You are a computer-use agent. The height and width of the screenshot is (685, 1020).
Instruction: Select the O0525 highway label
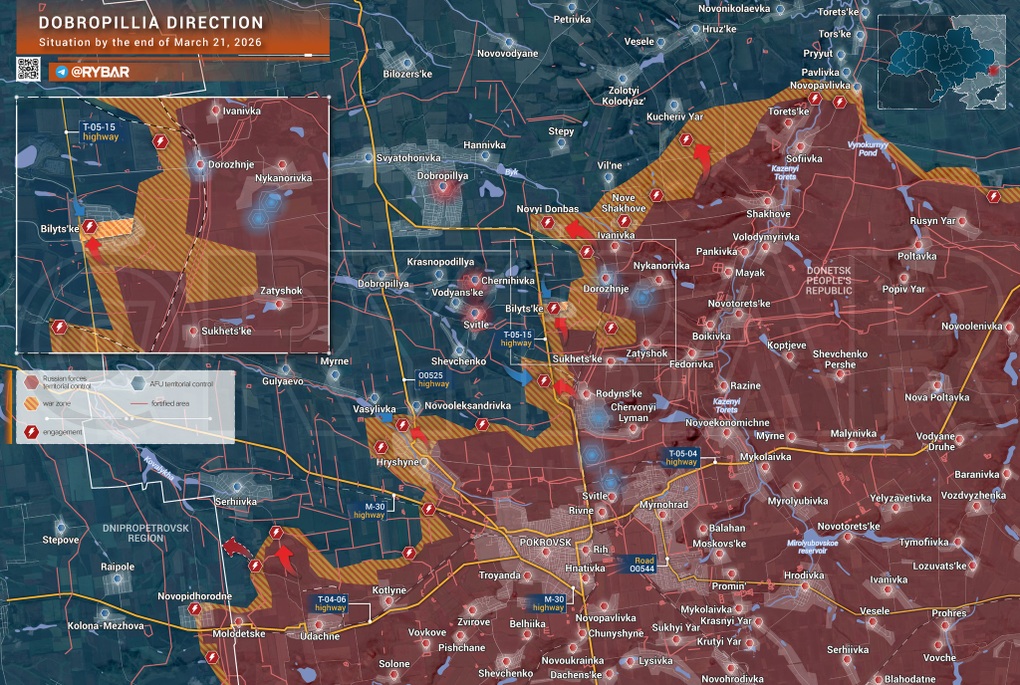[433, 380]
